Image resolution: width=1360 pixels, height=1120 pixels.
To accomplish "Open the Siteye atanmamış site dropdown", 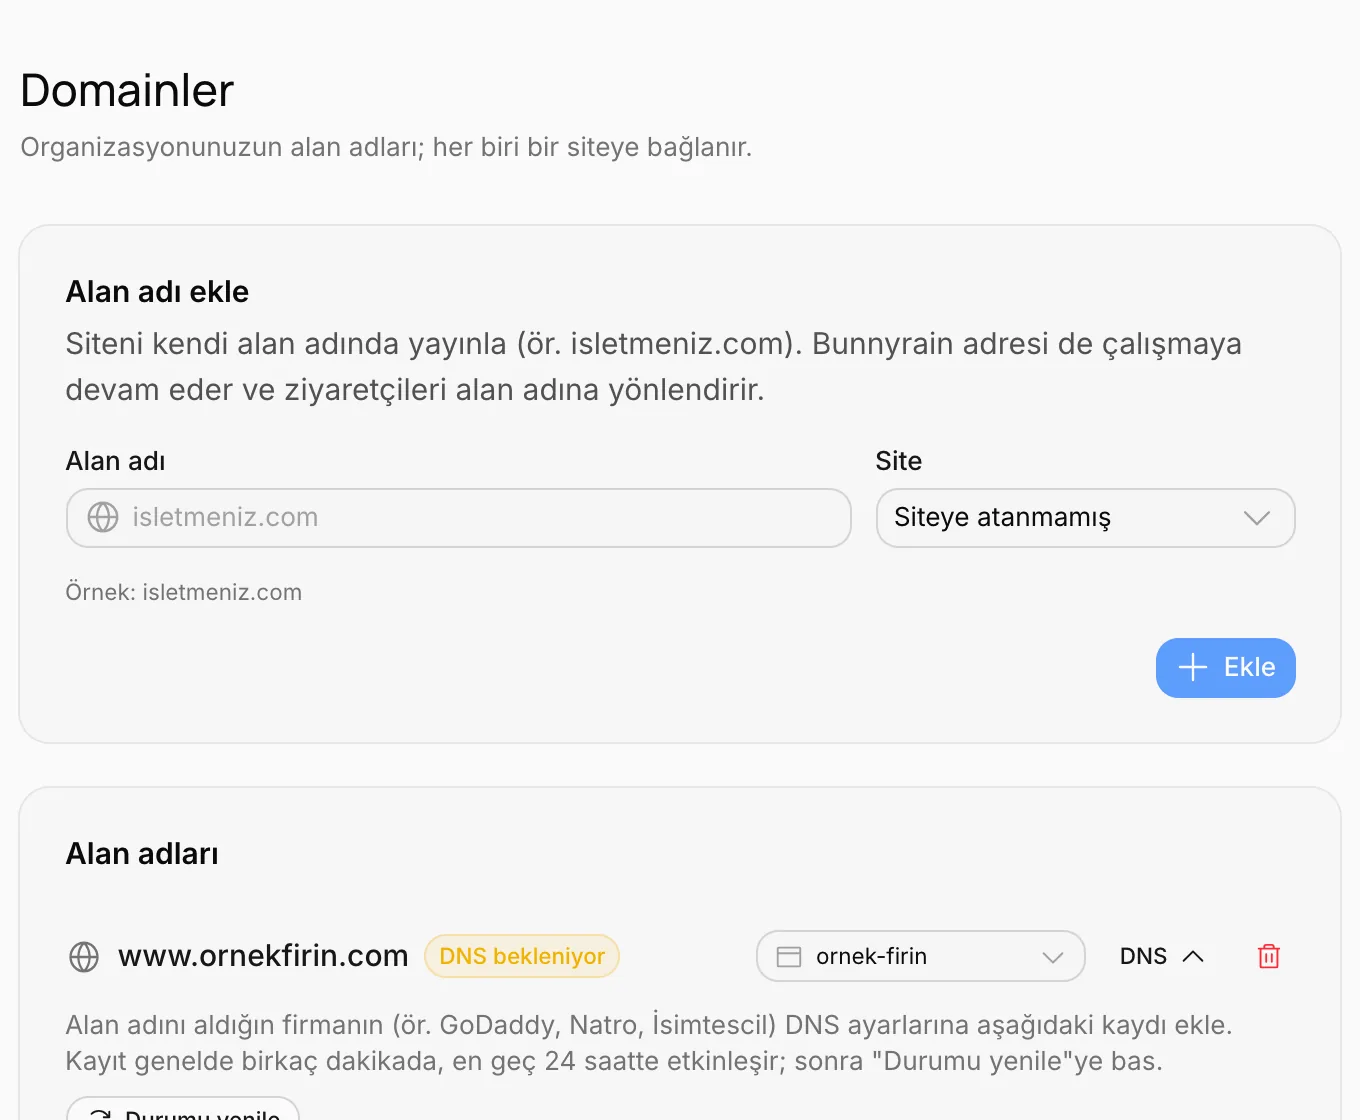I will (1085, 518).
